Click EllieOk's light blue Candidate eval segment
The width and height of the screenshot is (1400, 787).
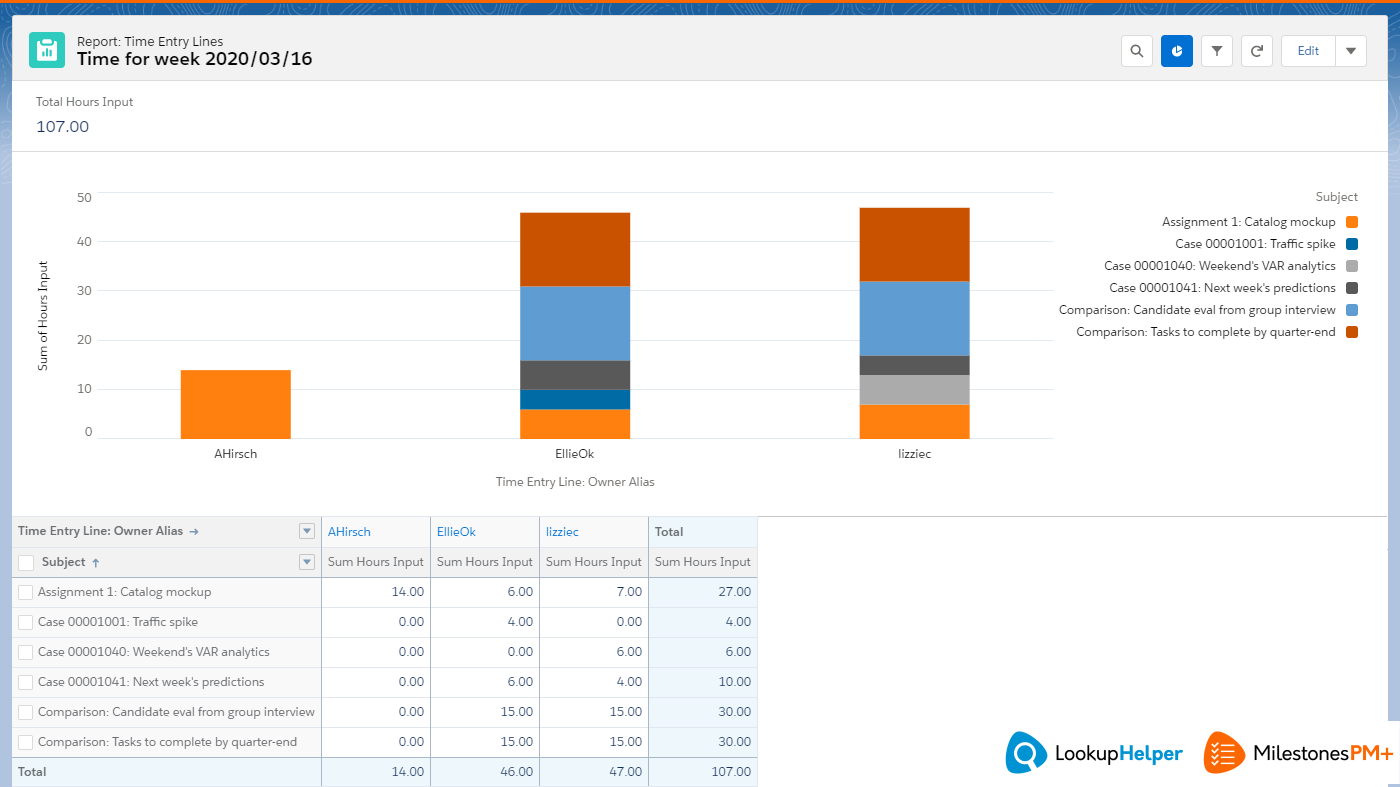click(x=575, y=324)
